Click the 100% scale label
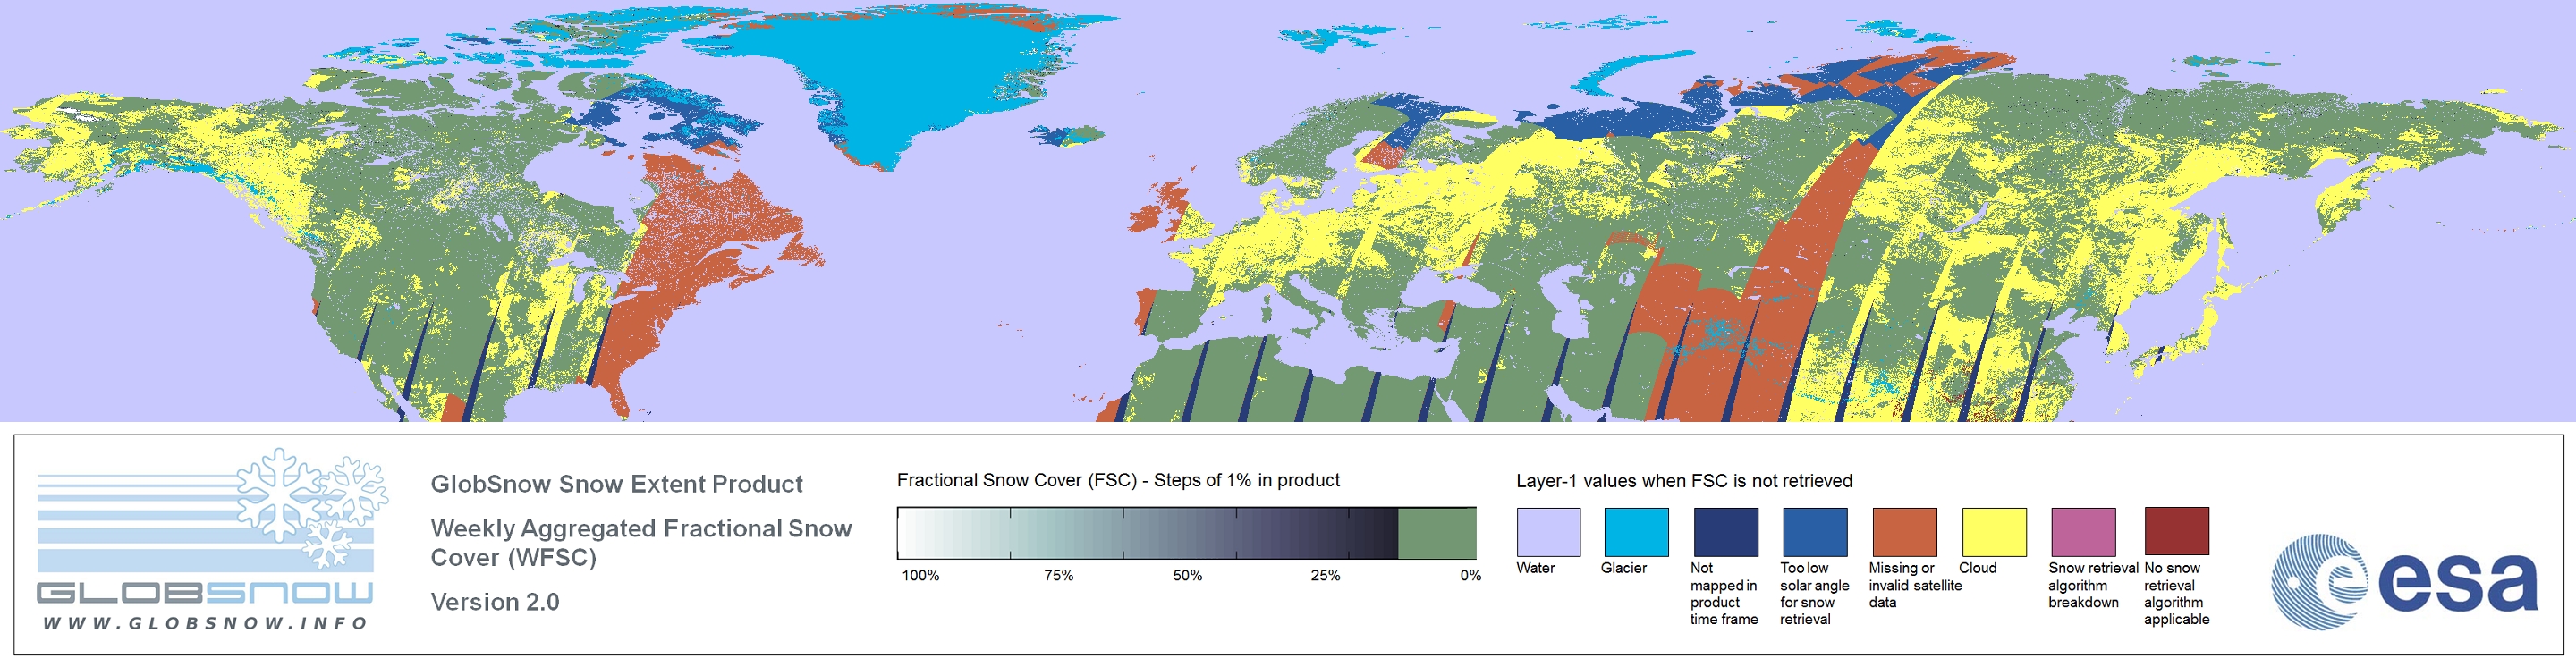The image size is (2576, 667). point(921,575)
